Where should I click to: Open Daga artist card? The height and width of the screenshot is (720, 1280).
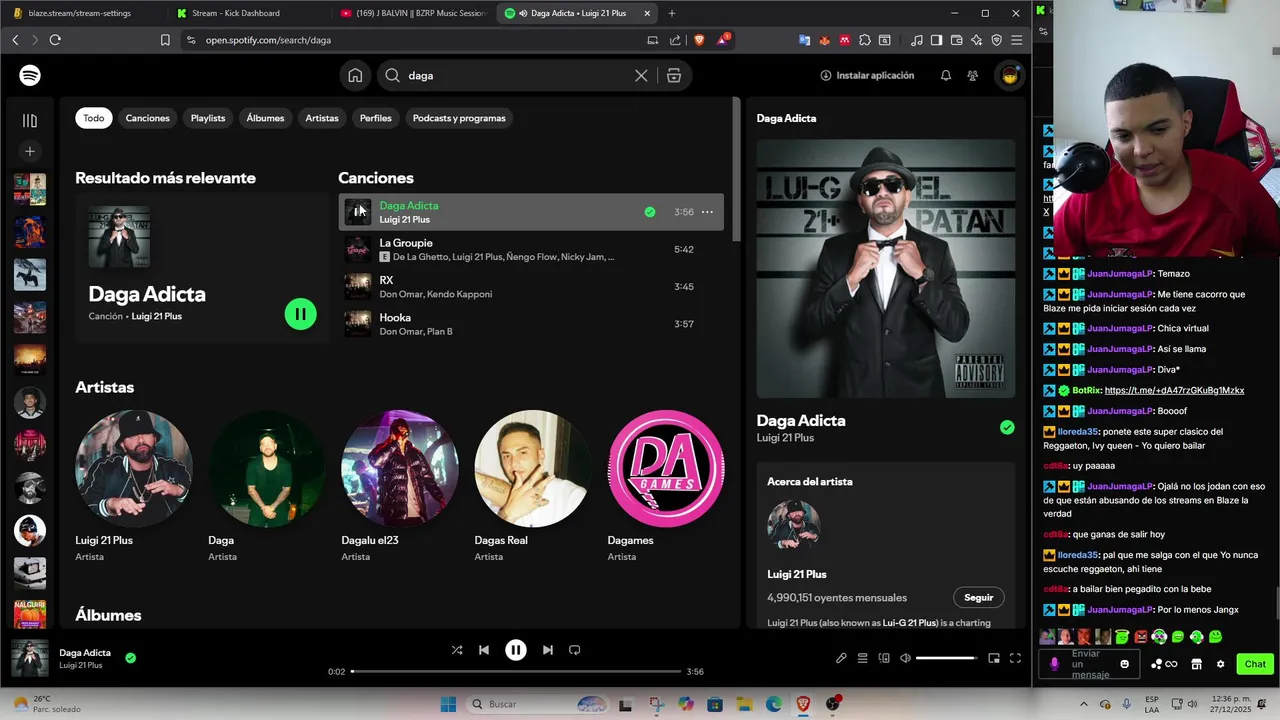(267, 486)
